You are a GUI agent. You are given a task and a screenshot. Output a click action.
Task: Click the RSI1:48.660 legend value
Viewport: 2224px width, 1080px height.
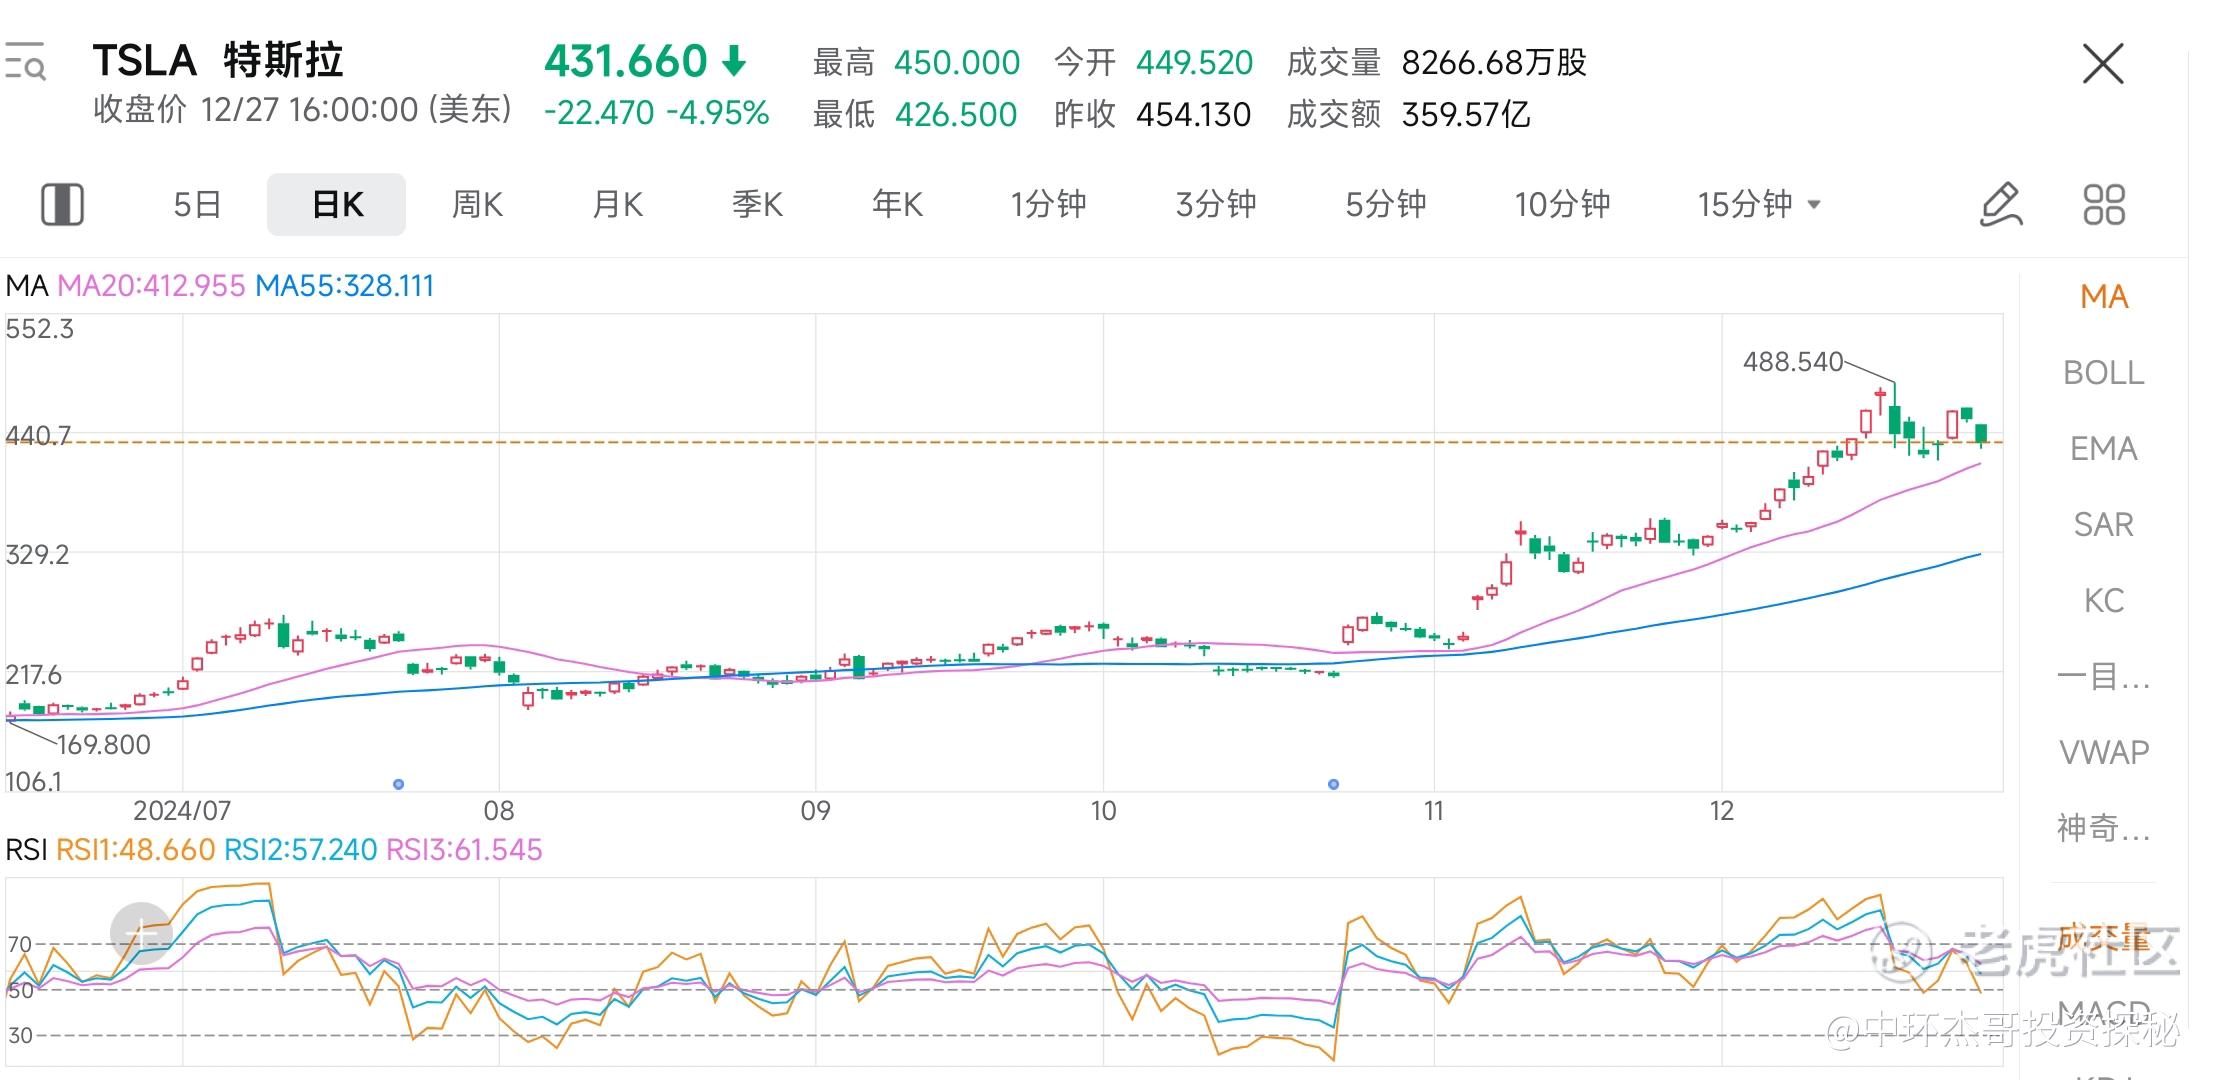pyautogui.click(x=136, y=850)
